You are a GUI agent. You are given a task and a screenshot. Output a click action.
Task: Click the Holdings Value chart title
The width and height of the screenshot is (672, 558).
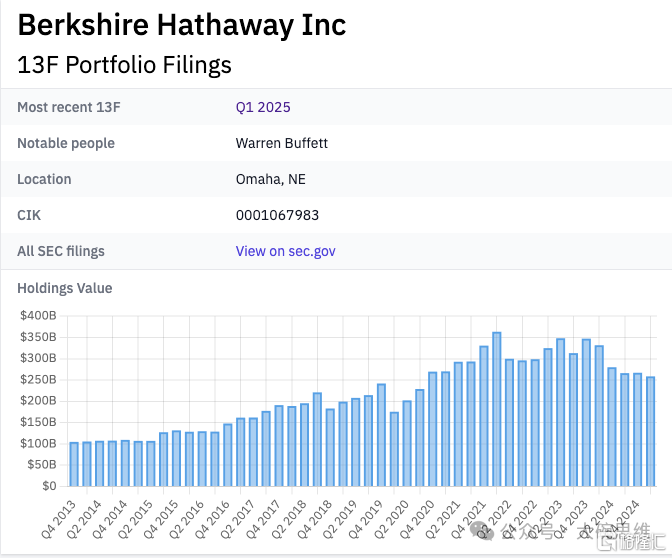(65, 288)
